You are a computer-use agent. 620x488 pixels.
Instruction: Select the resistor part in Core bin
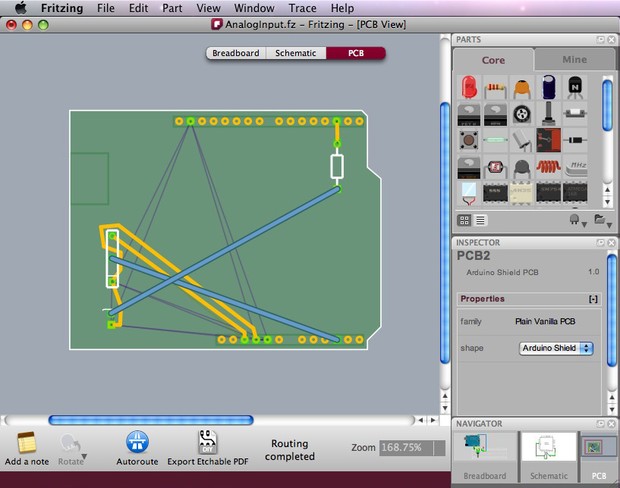click(495, 89)
